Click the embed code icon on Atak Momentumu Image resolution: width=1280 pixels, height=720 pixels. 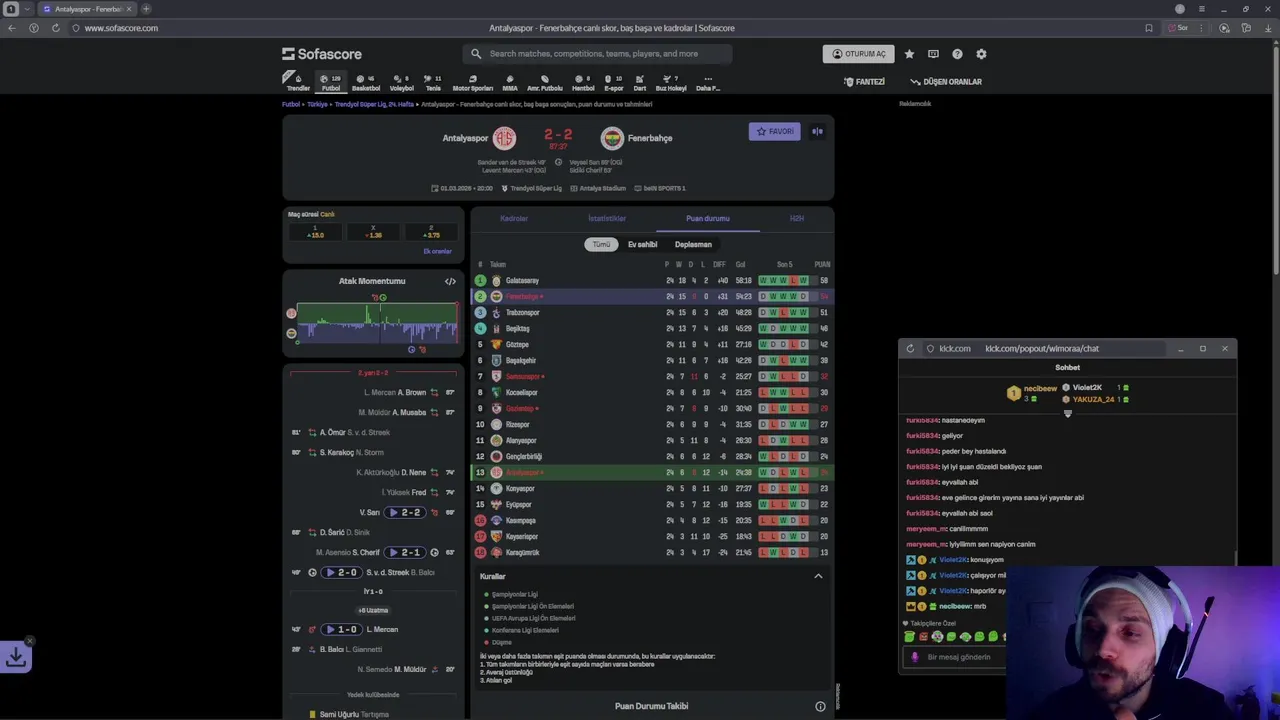[450, 281]
